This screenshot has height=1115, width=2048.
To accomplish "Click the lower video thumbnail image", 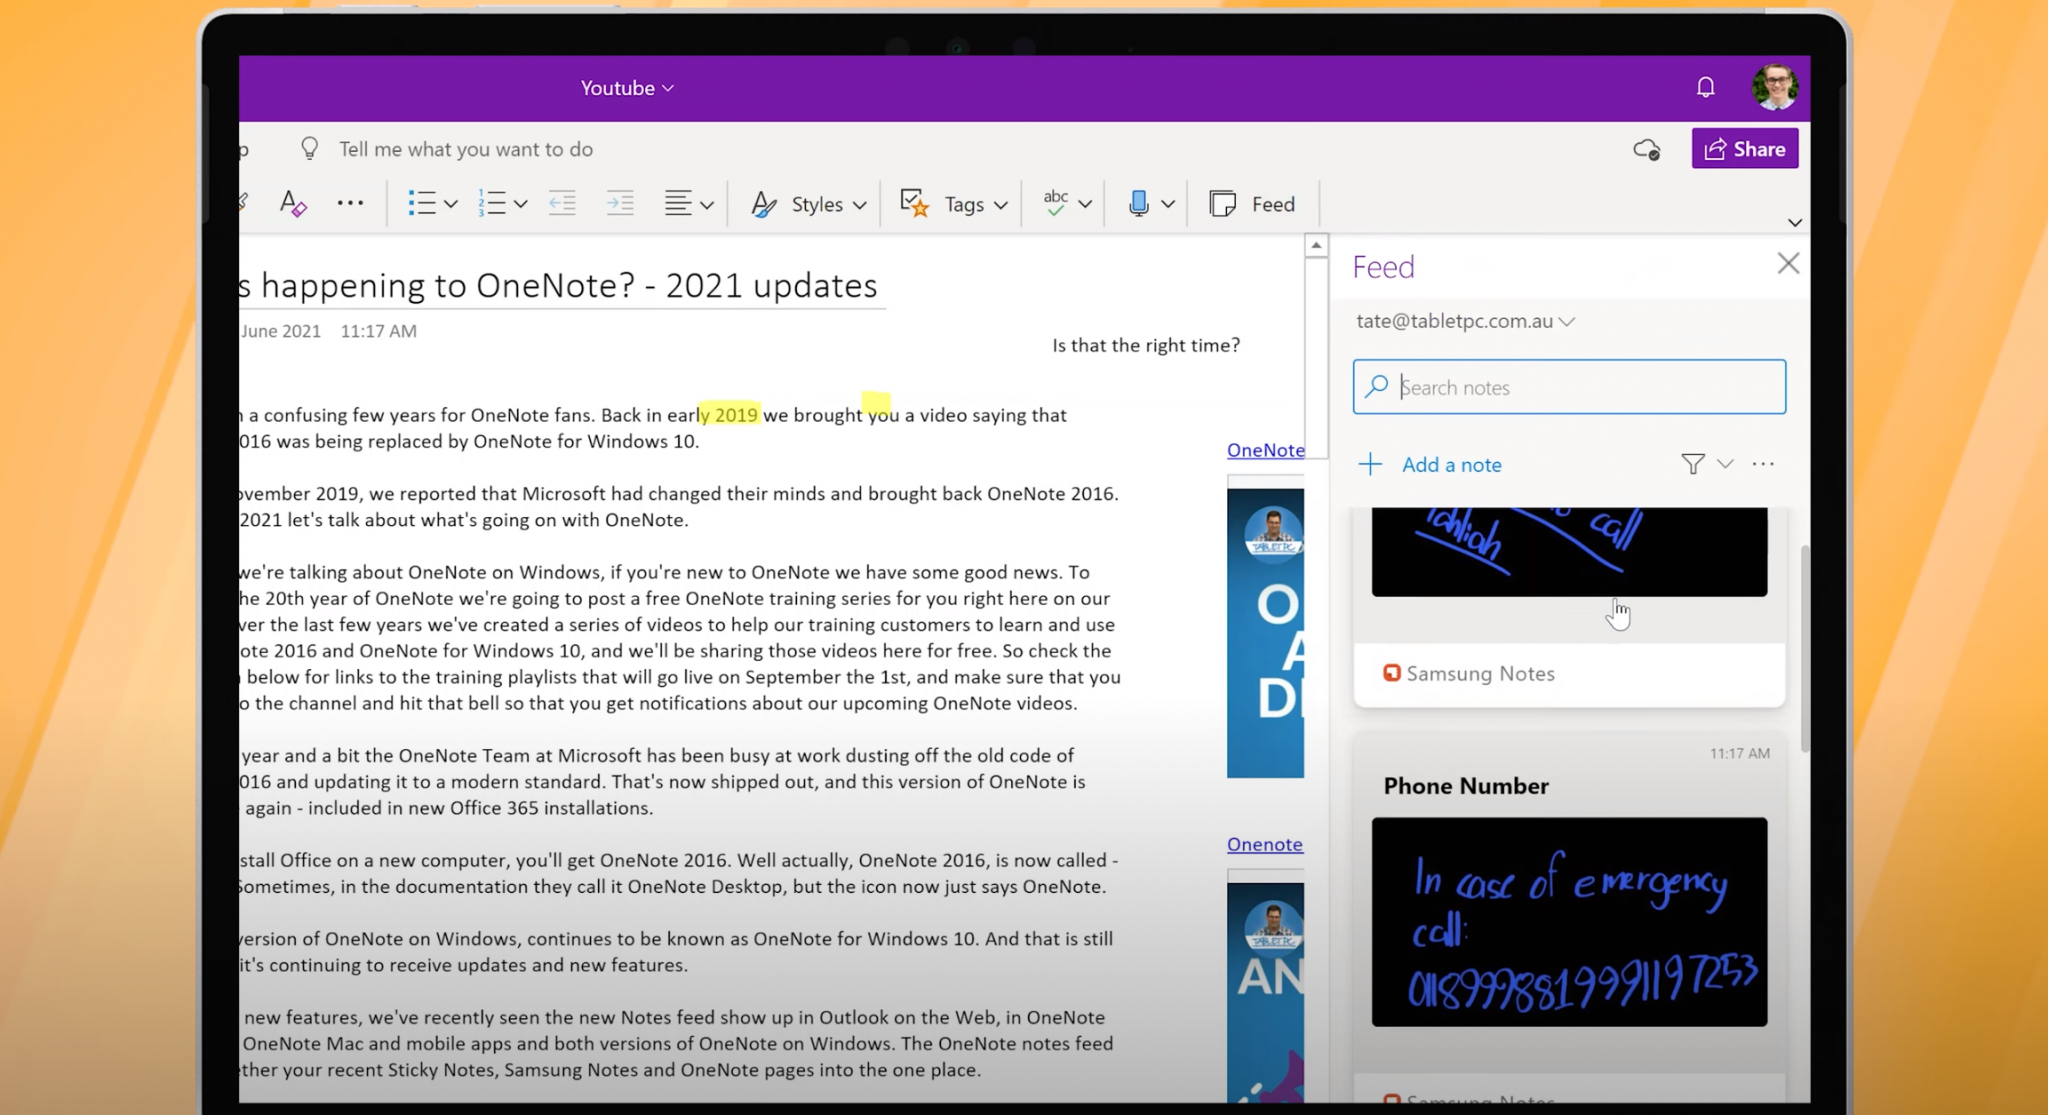I will point(1265,992).
